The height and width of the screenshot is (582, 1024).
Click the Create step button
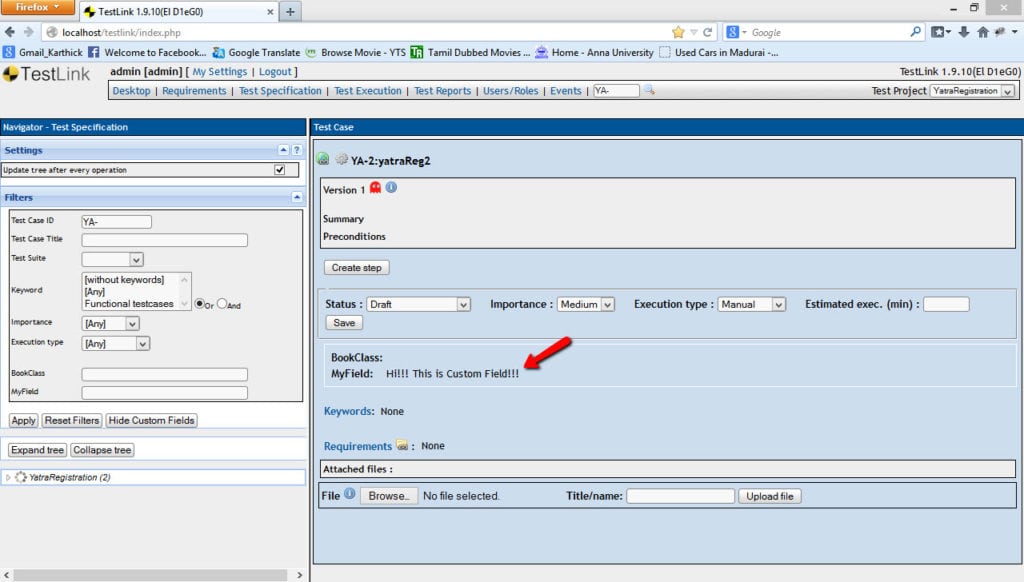click(x=357, y=268)
